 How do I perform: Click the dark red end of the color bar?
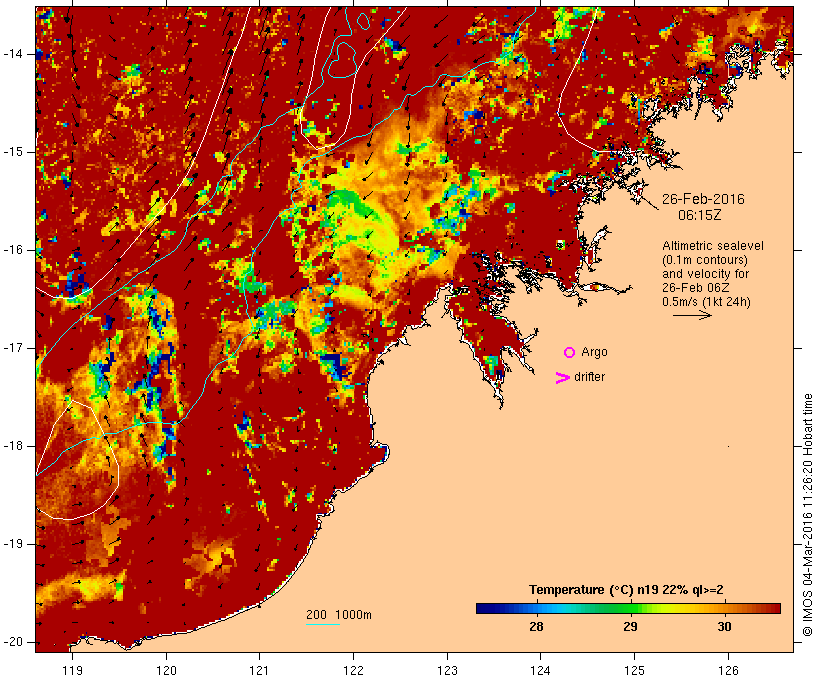(x=775, y=608)
